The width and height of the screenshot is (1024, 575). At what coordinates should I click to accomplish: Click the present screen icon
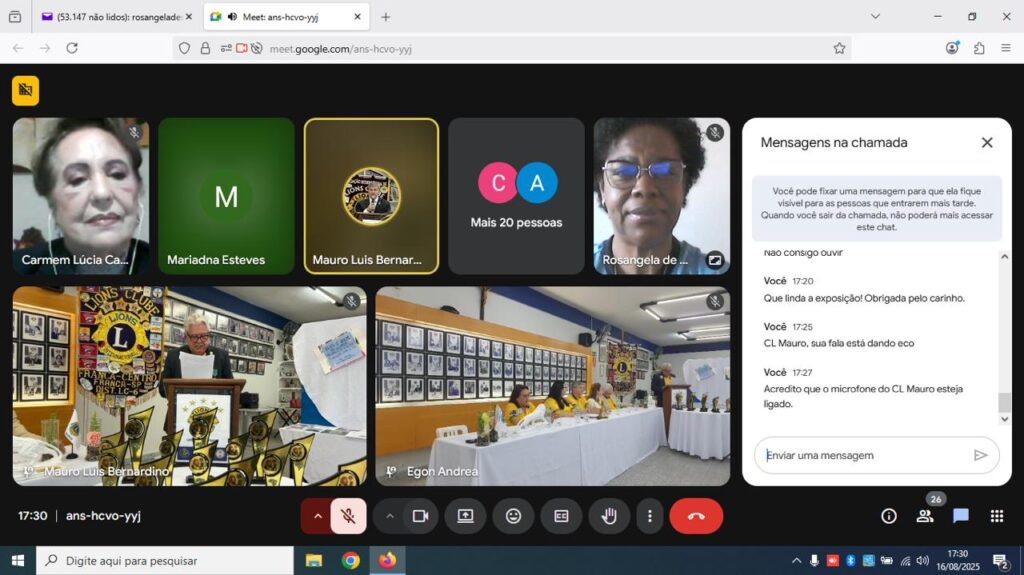coord(465,516)
